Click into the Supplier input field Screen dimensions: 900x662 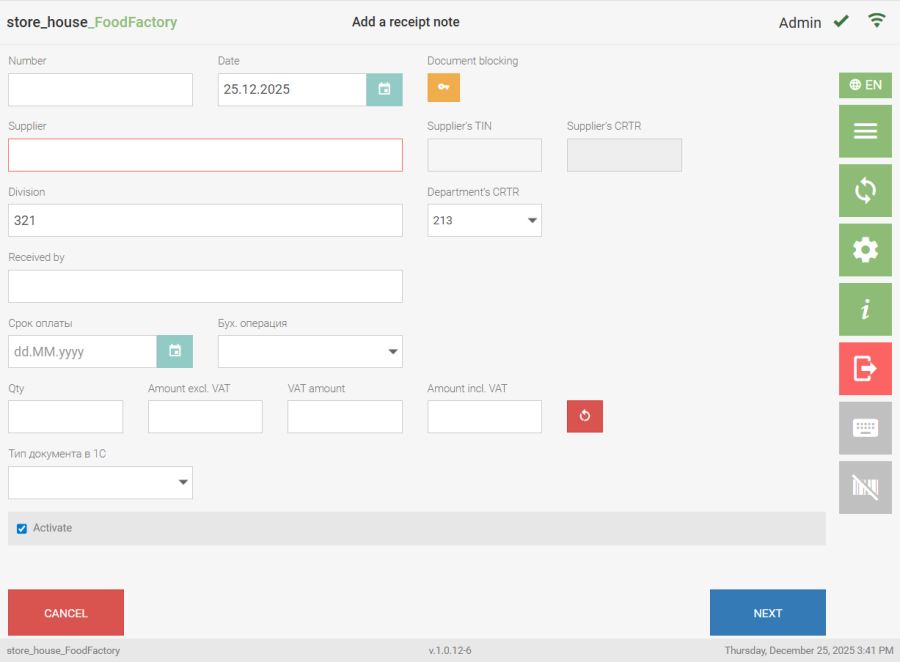click(205, 155)
